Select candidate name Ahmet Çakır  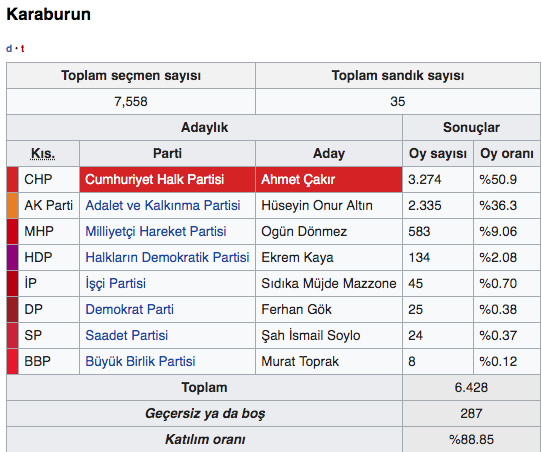tap(298, 179)
